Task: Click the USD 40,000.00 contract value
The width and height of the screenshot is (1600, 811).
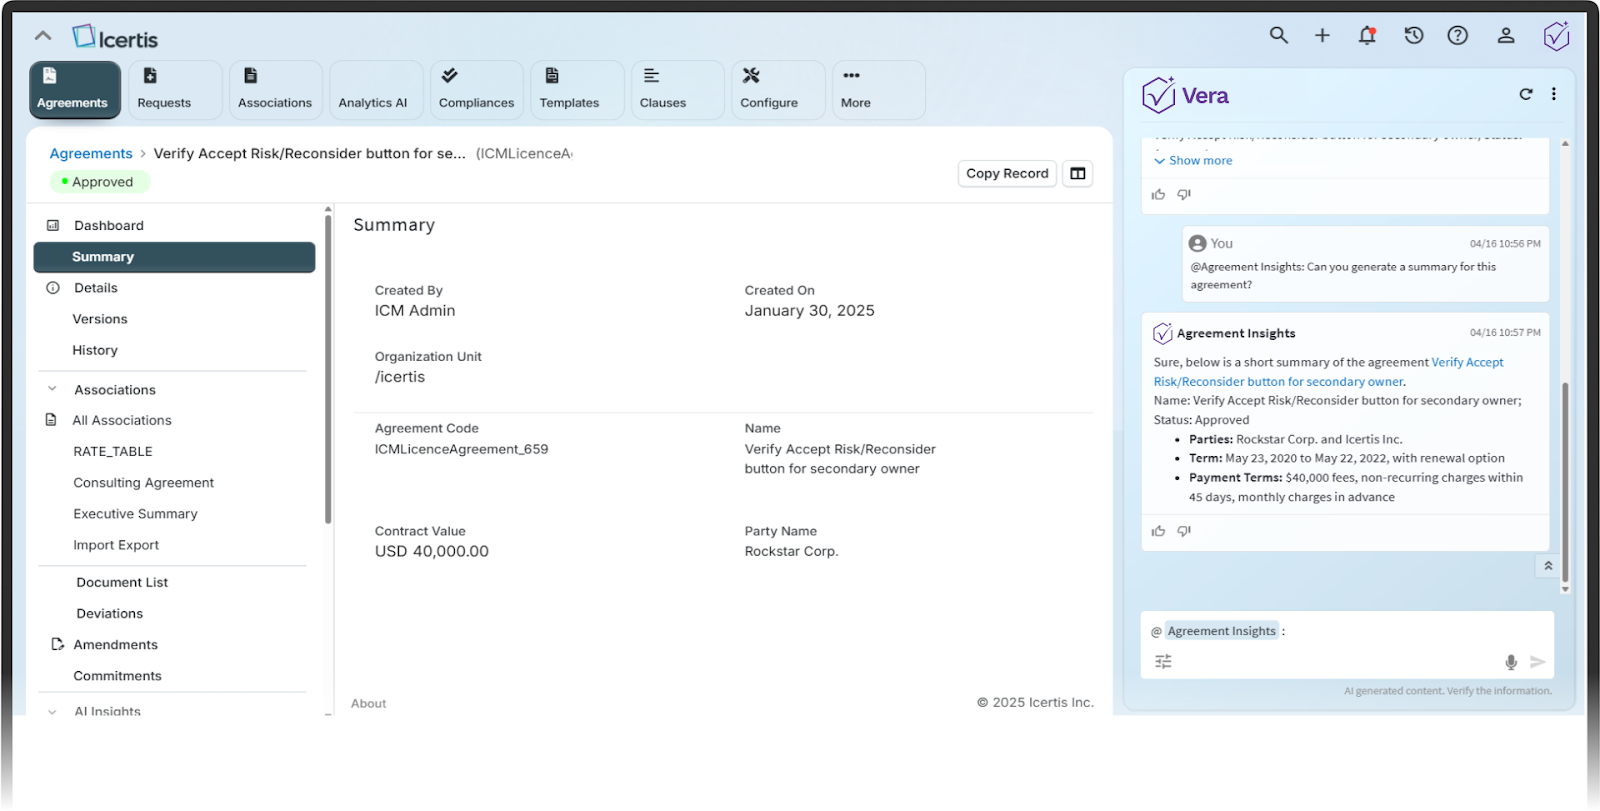Action: pyautogui.click(x=432, y=551)
